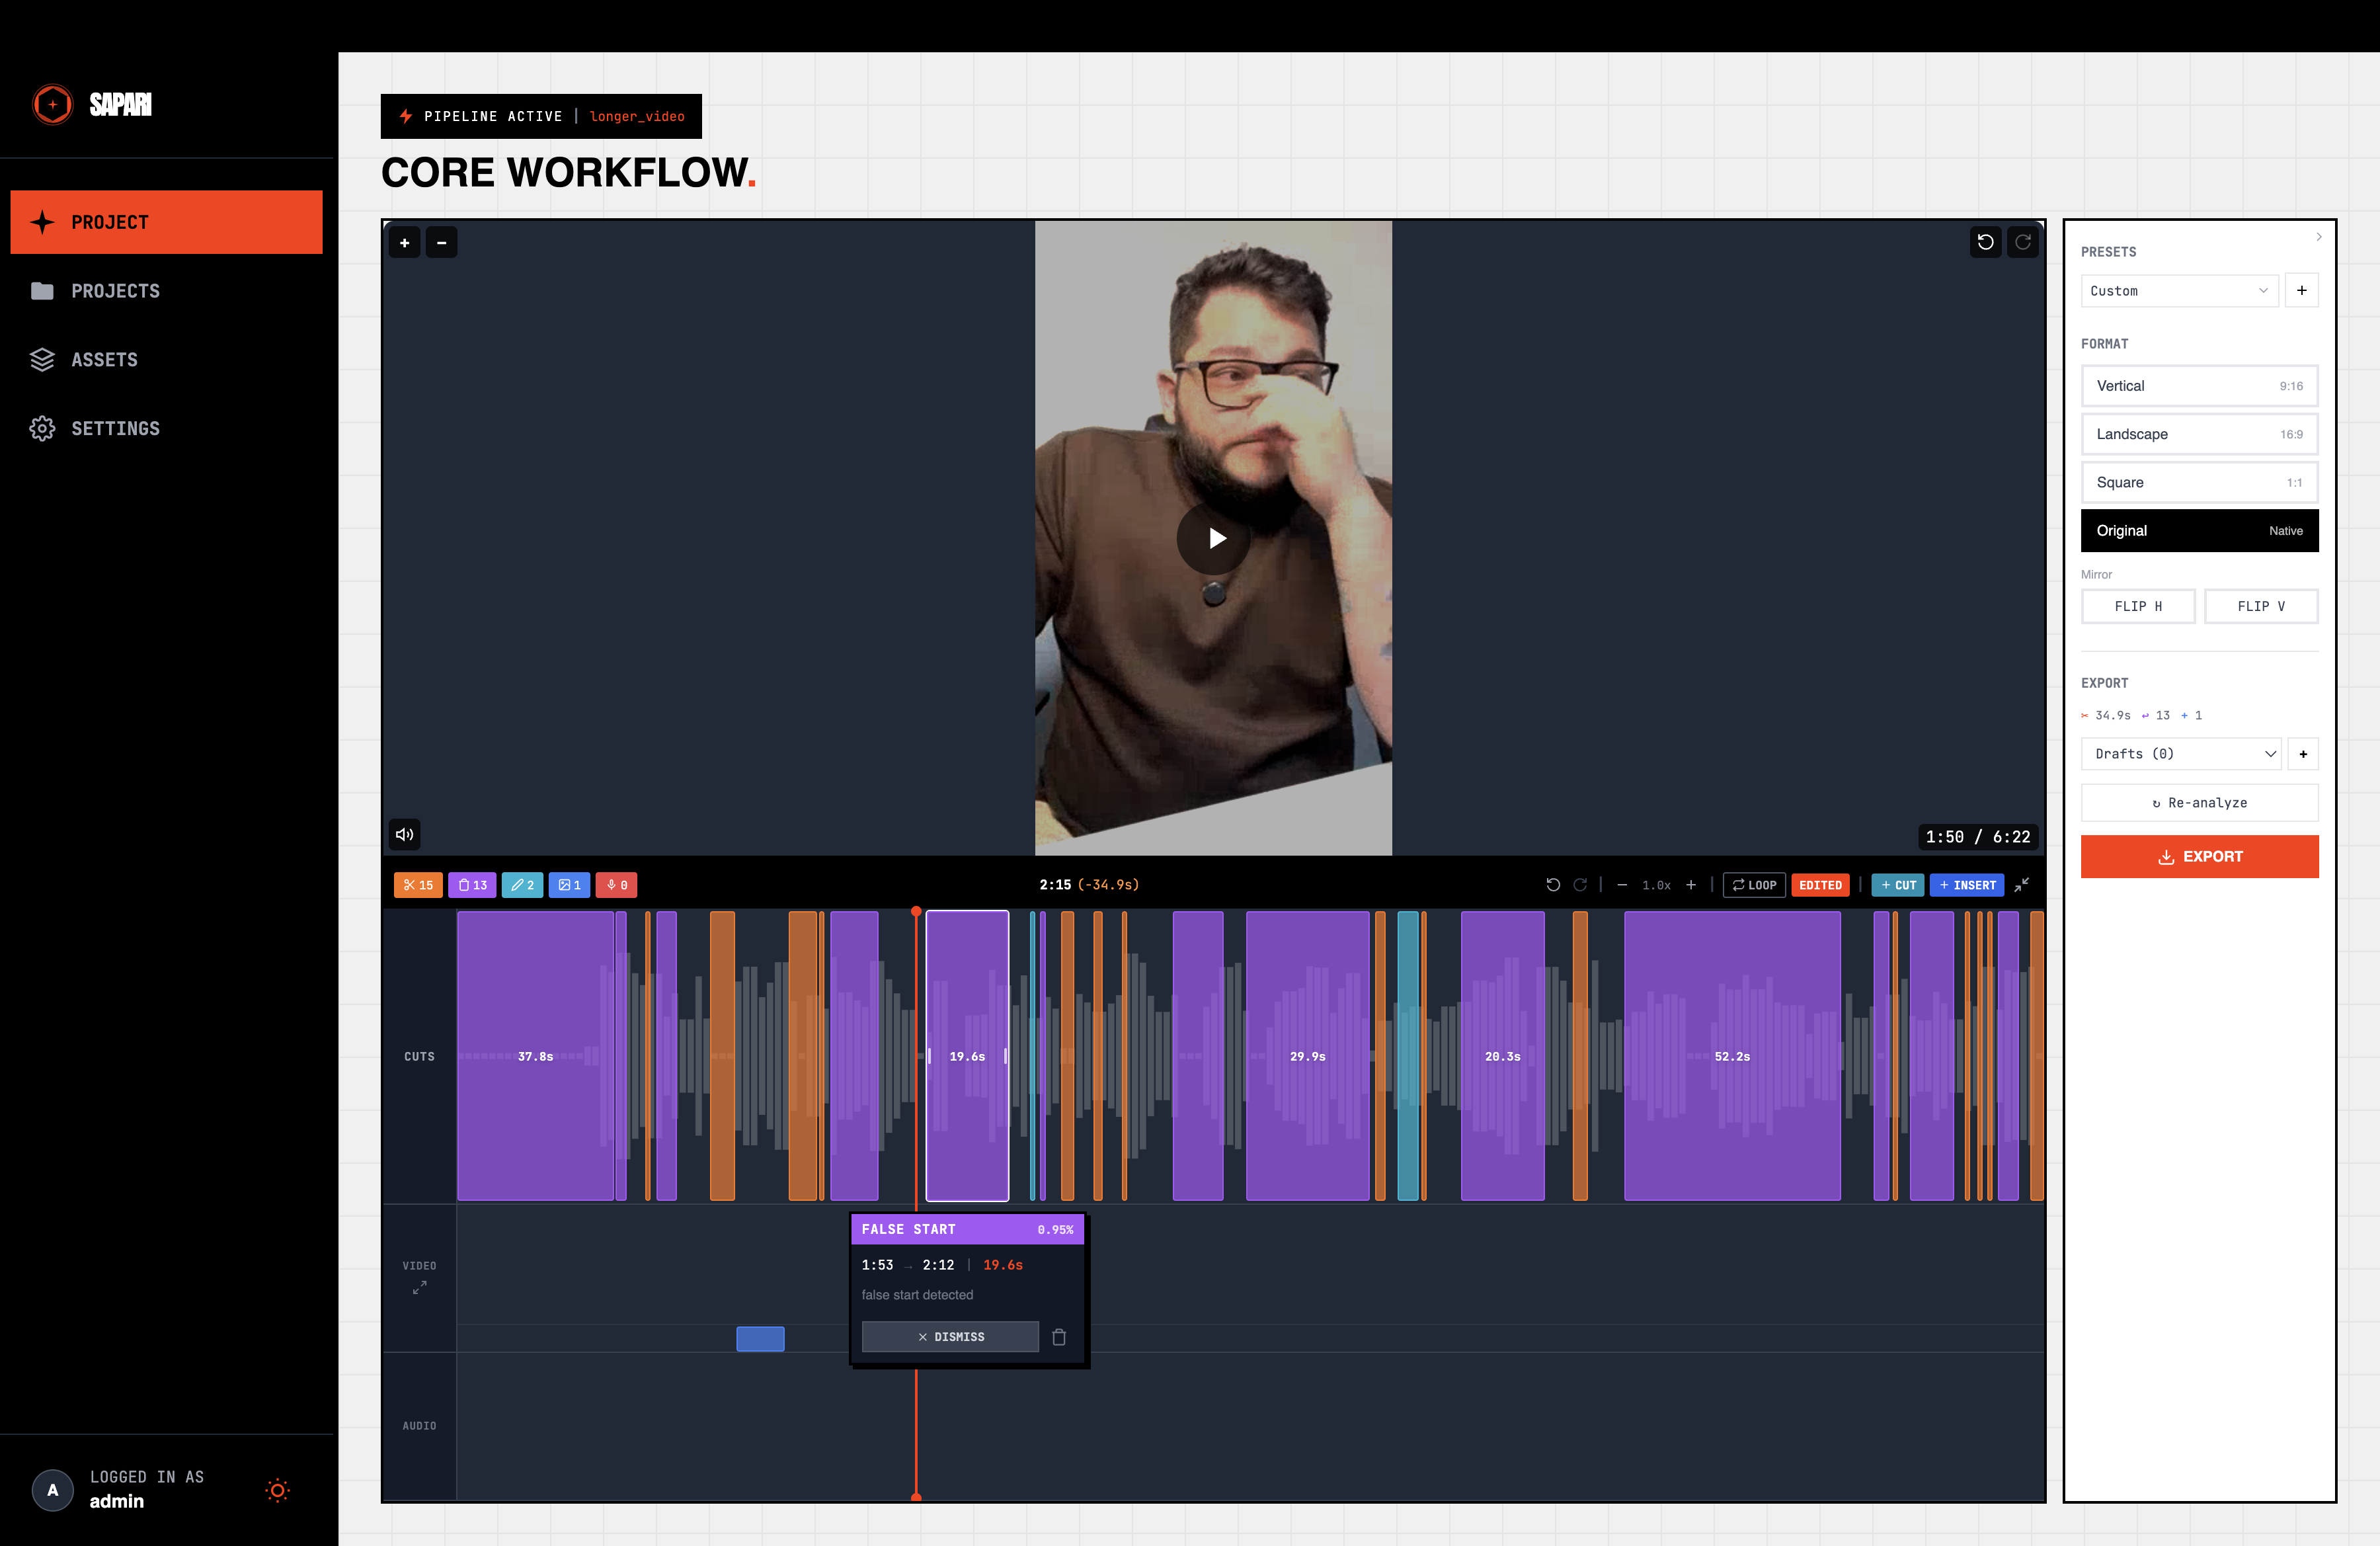Select the Landscape 16:9 format option
Image resolution: width=2380 pixels, height=1546 pixels.
coord(2199,433)
